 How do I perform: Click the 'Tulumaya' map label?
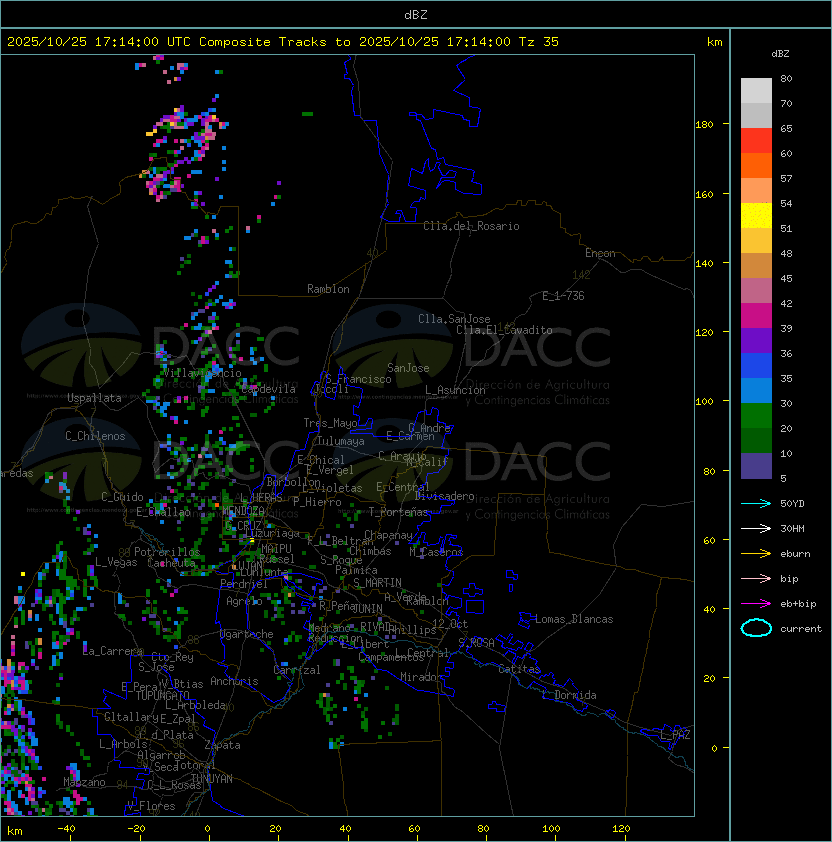[x=341, y=441]
